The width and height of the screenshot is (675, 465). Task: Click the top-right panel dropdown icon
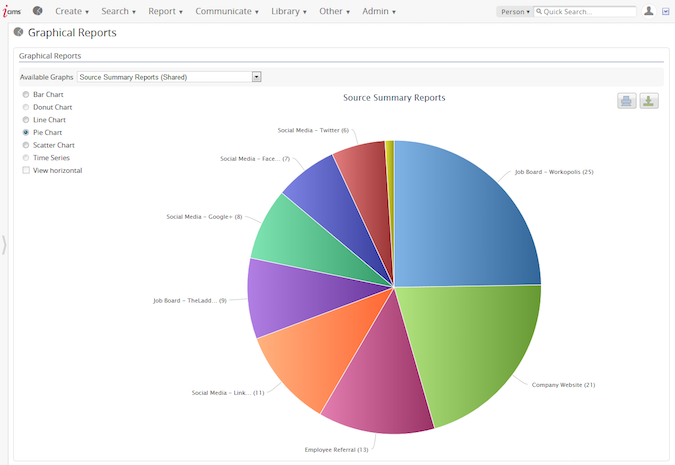[x=666, y=11]
